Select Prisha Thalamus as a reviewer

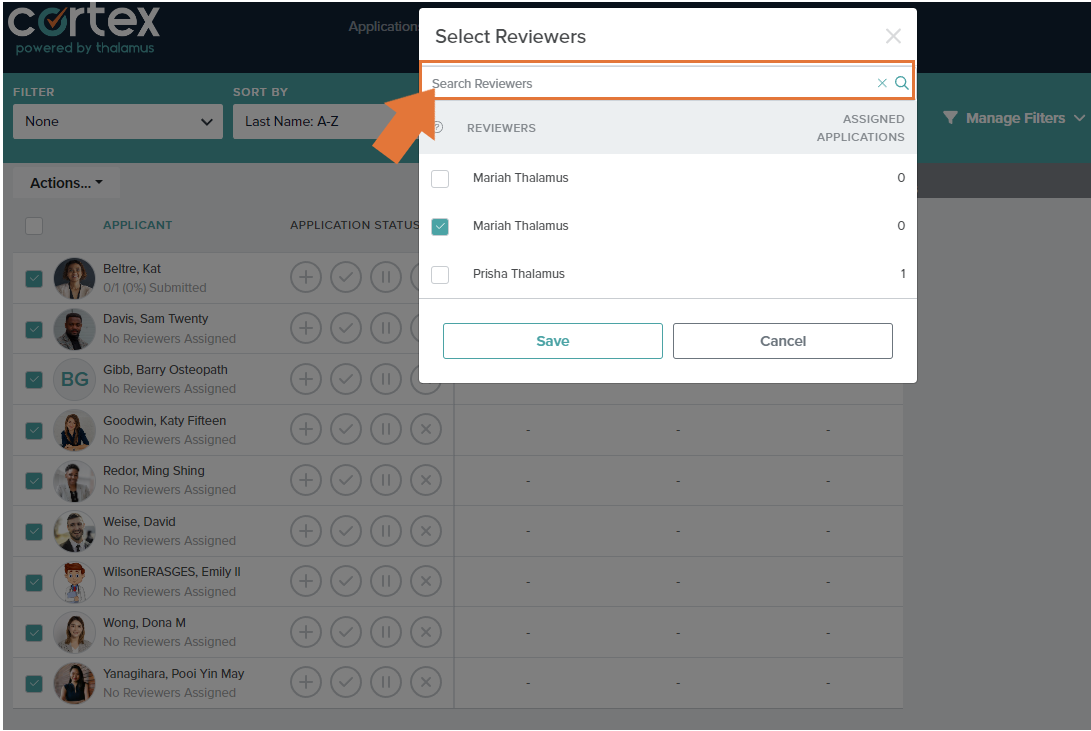(x=440, y=274)
